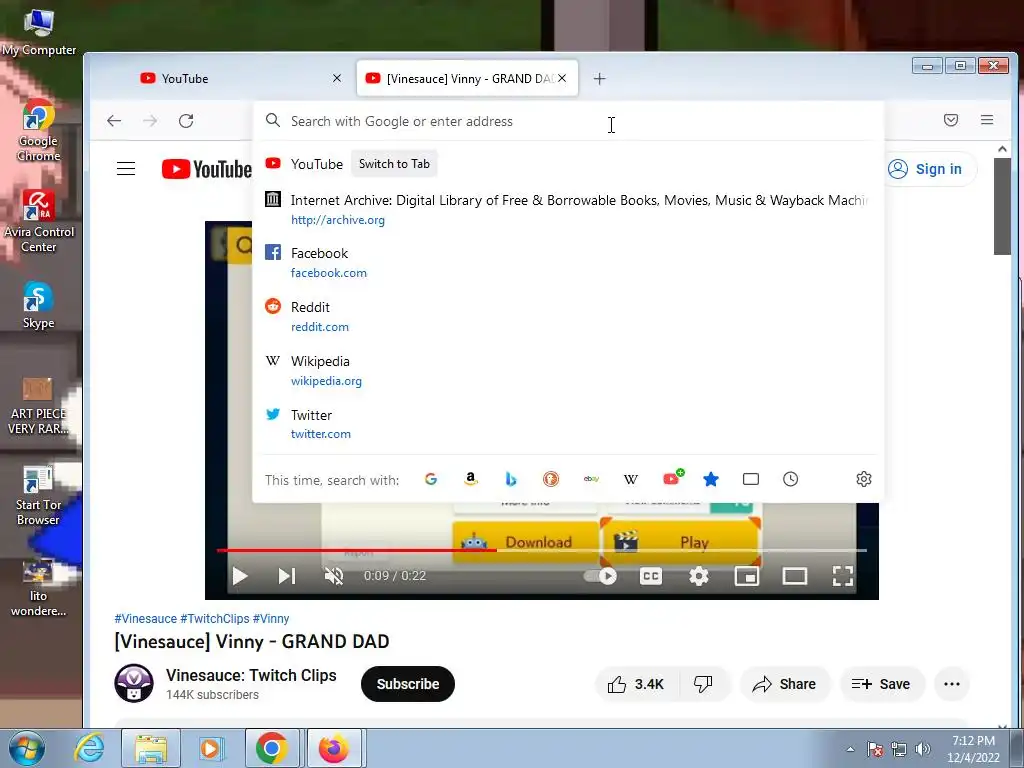Screen dimensions: 1024x768
Task: Search open tabs icon
Action: coord(751,479)
